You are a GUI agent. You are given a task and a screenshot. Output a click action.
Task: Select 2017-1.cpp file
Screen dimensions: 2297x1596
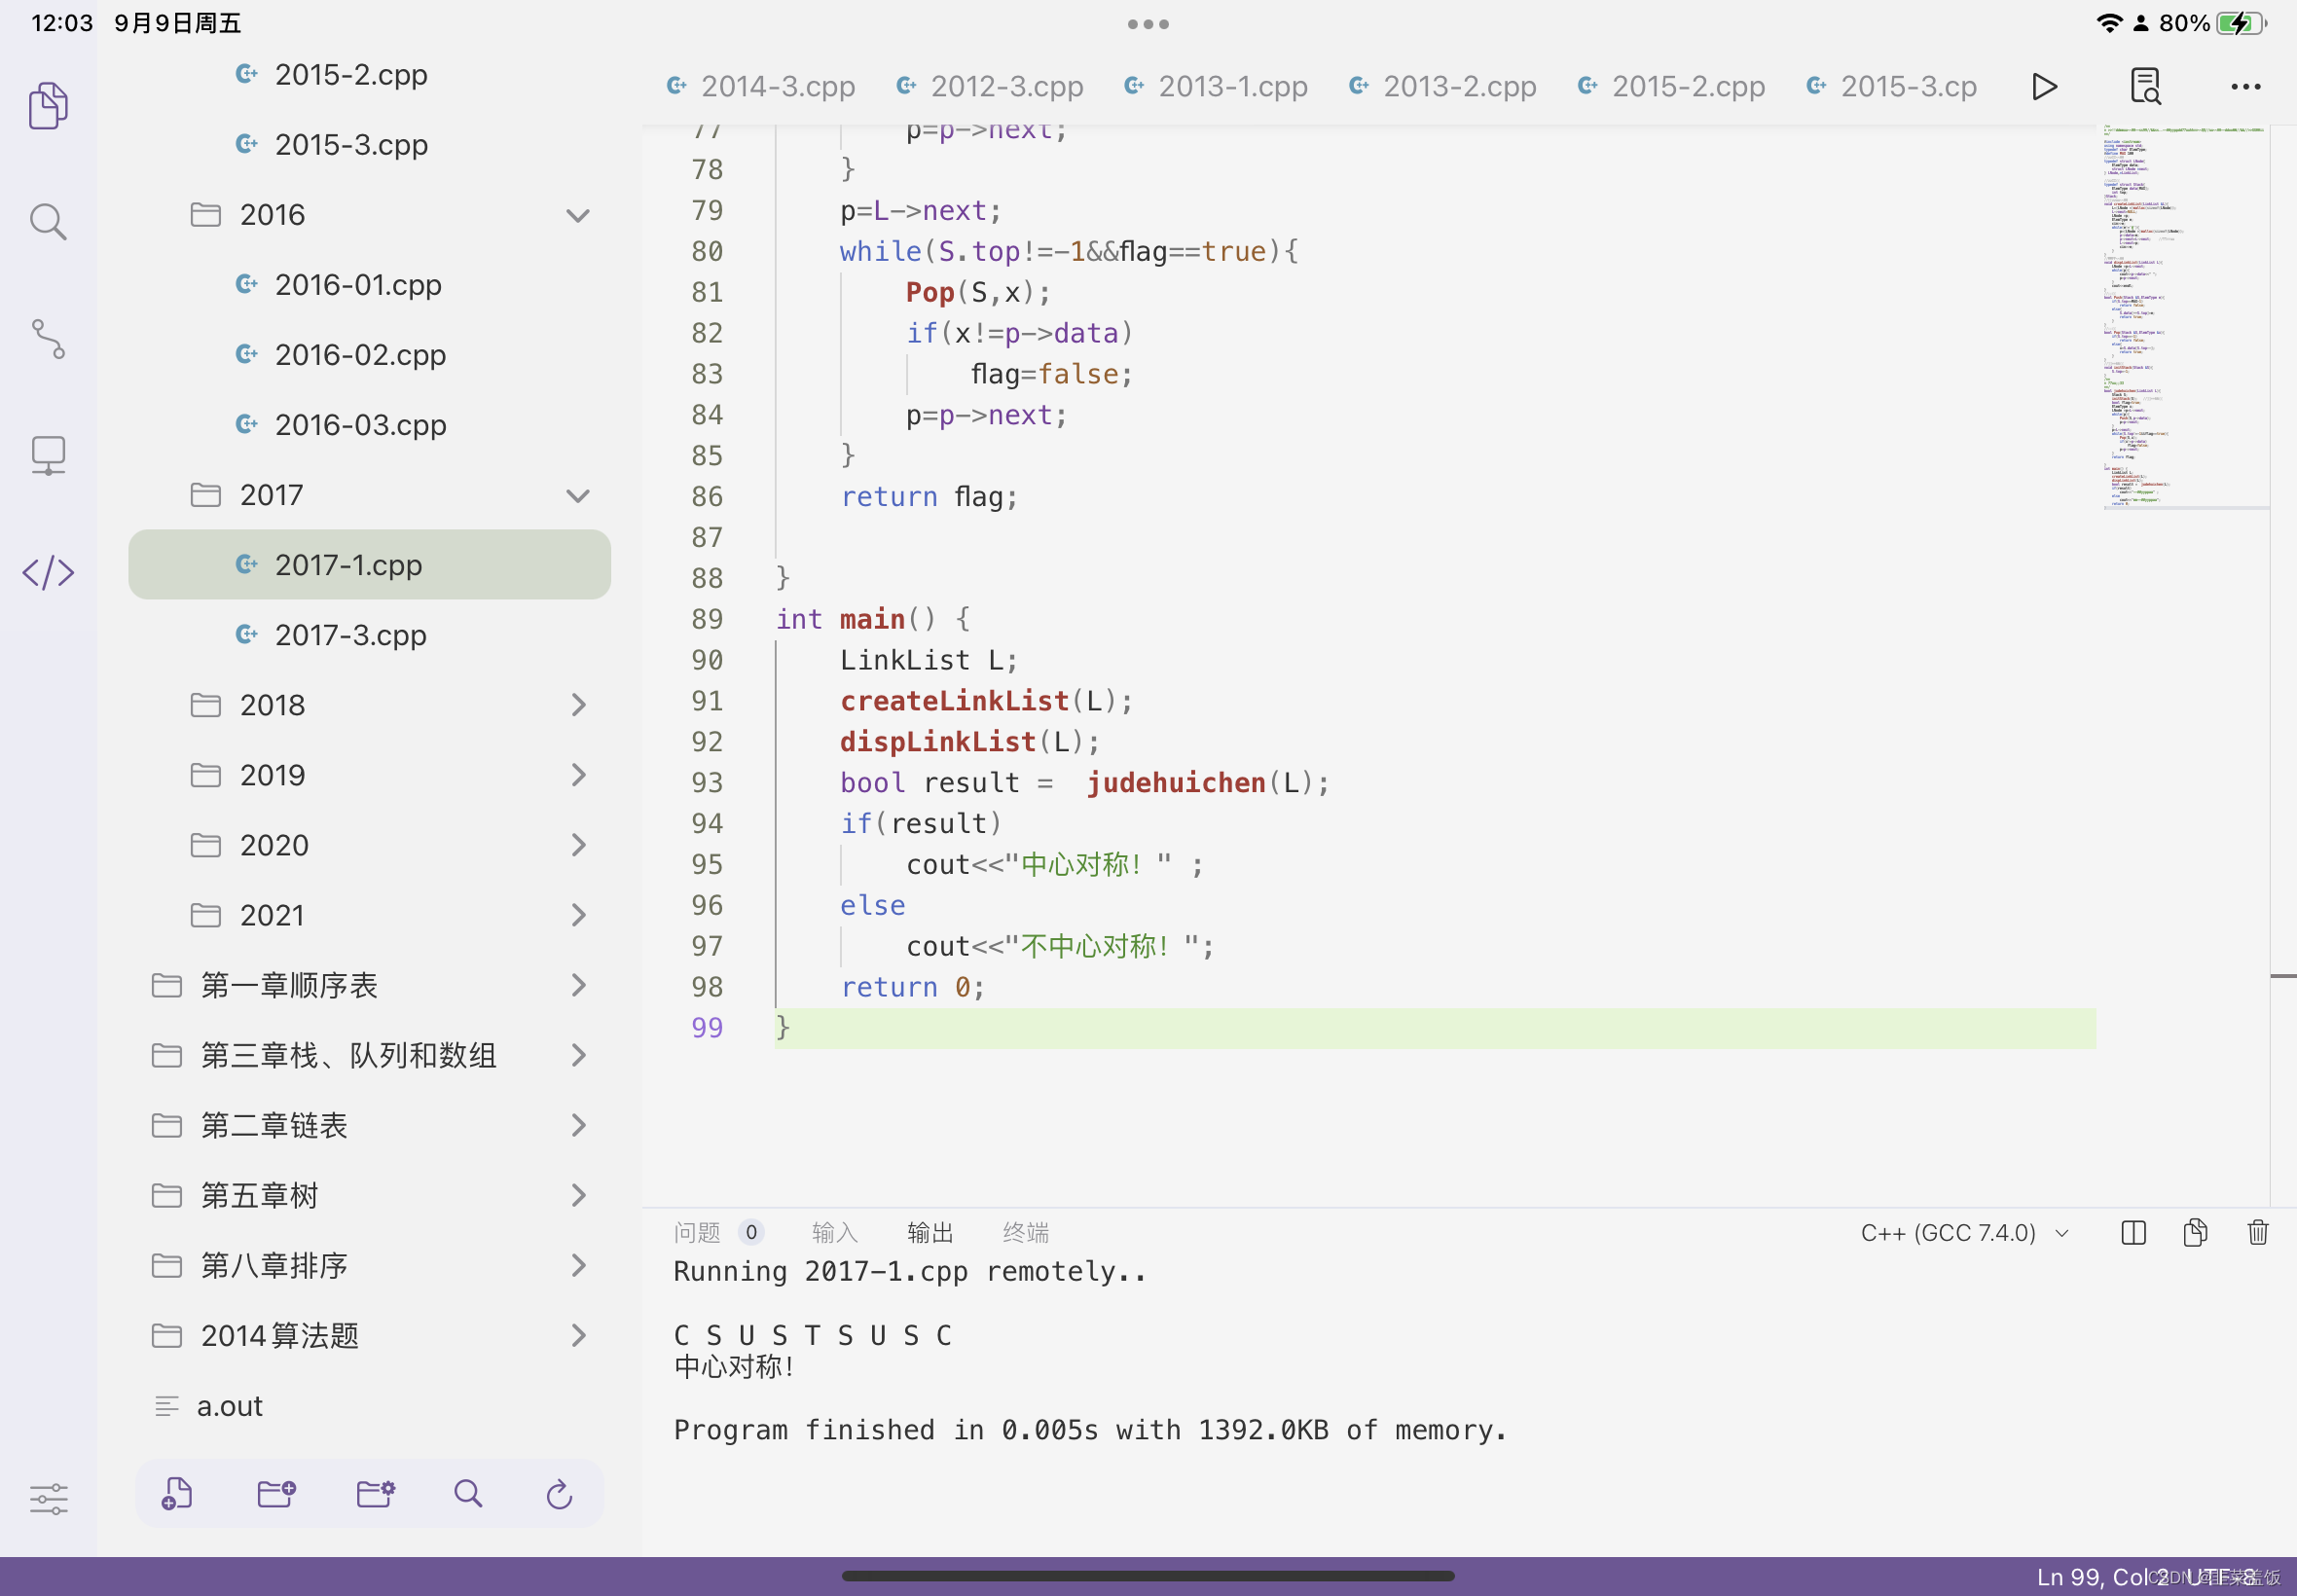point(369,565)
